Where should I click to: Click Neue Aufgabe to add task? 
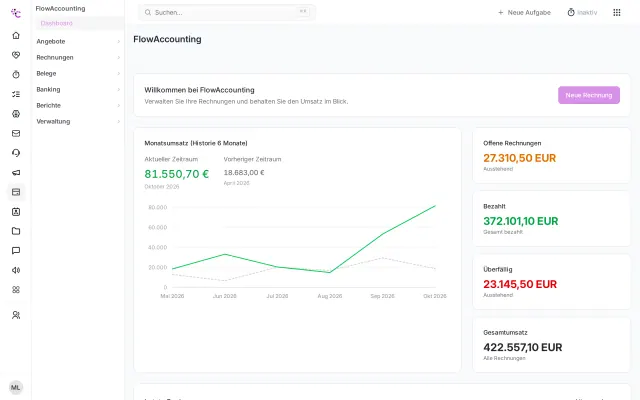click(x=524, y=13)
